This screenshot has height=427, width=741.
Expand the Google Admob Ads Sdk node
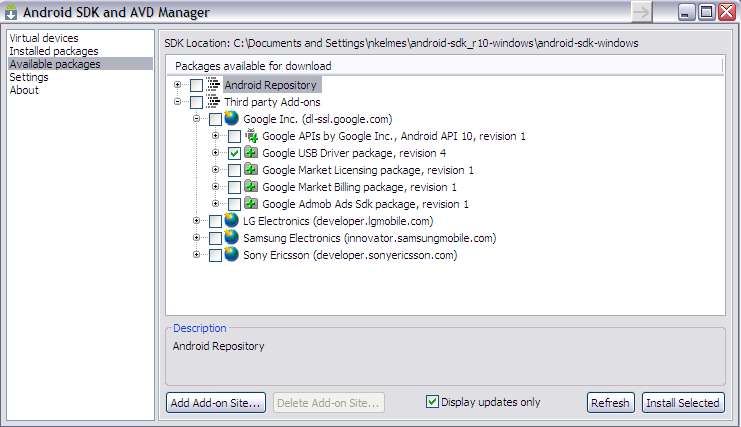[x=215, y=204]
